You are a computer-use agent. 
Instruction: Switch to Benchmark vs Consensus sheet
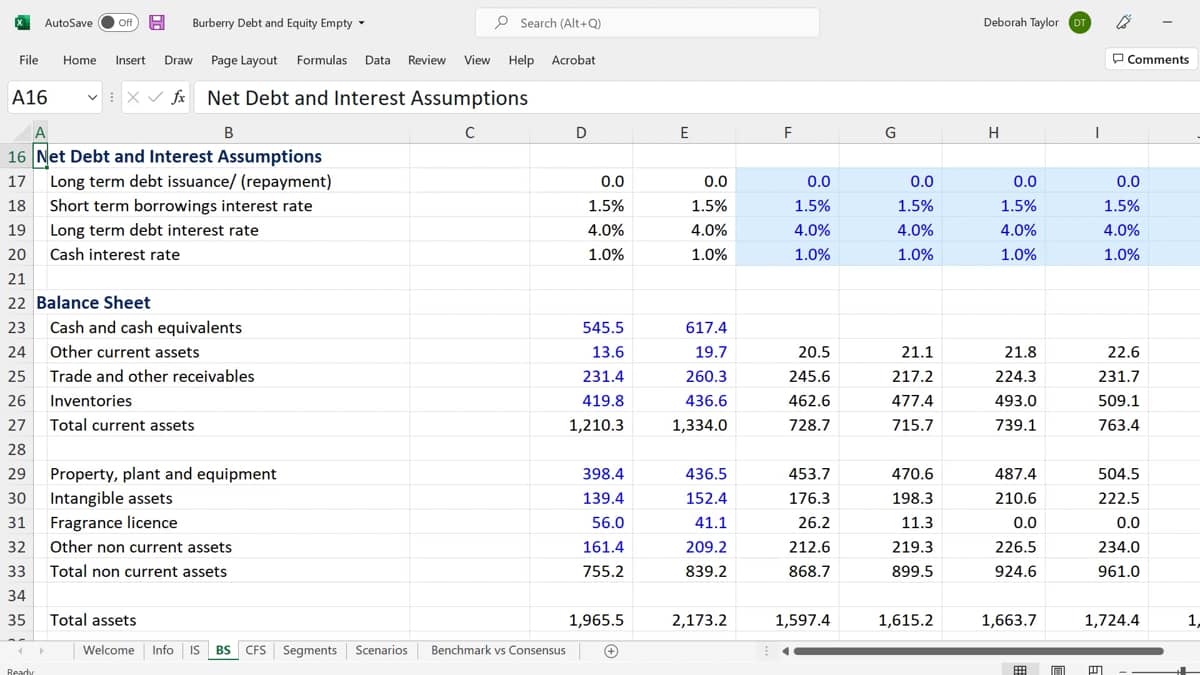[498, 650]
